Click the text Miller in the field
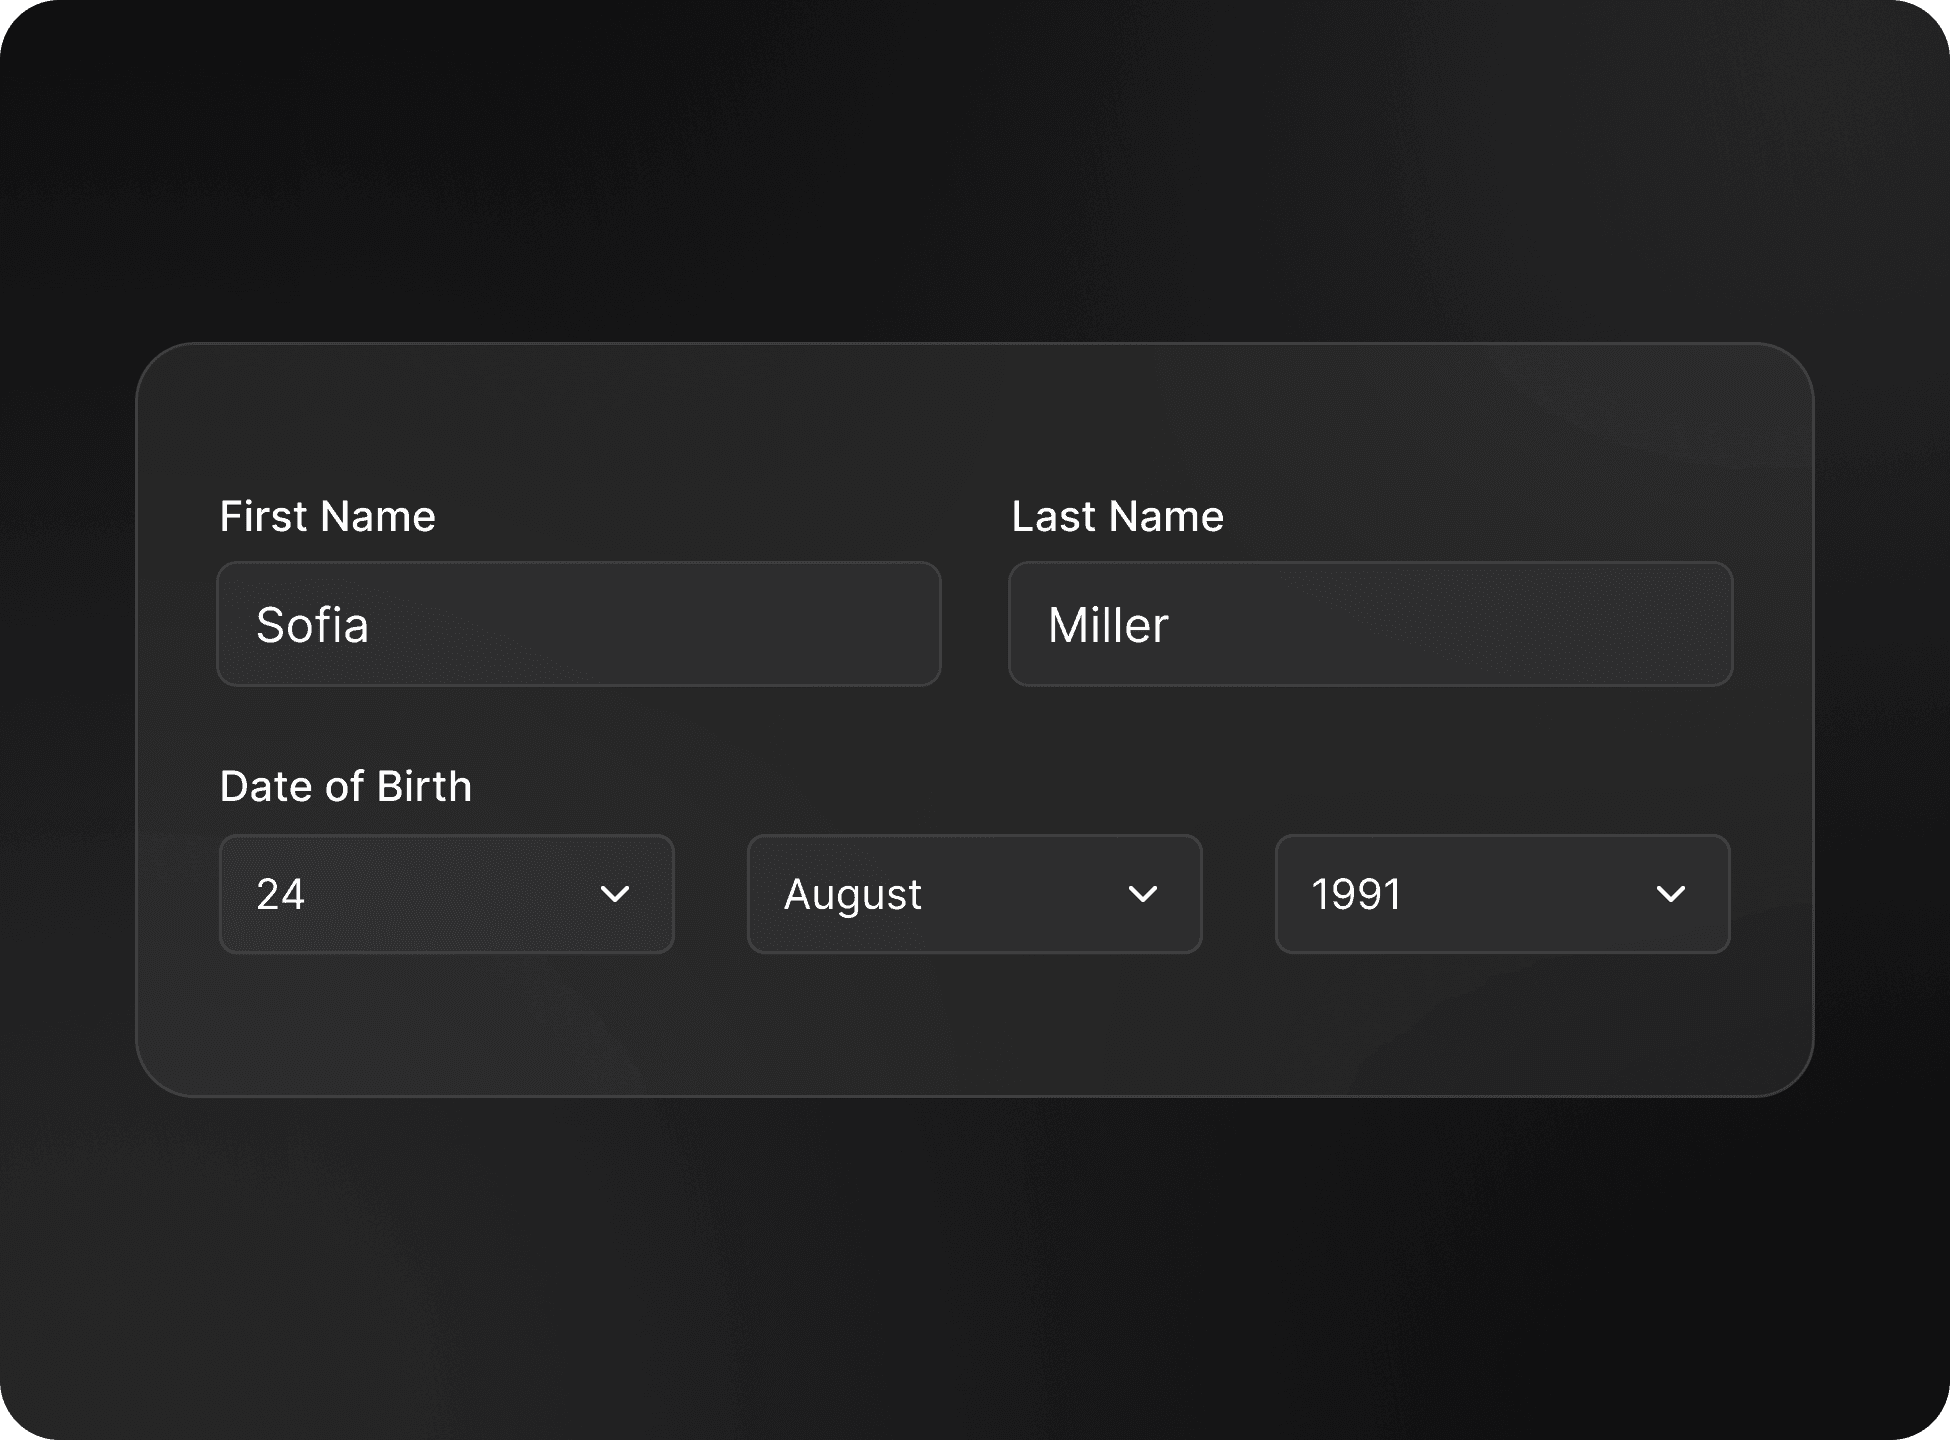The width and height of the screenshot is (1950, 1440). pos(1108,625)
